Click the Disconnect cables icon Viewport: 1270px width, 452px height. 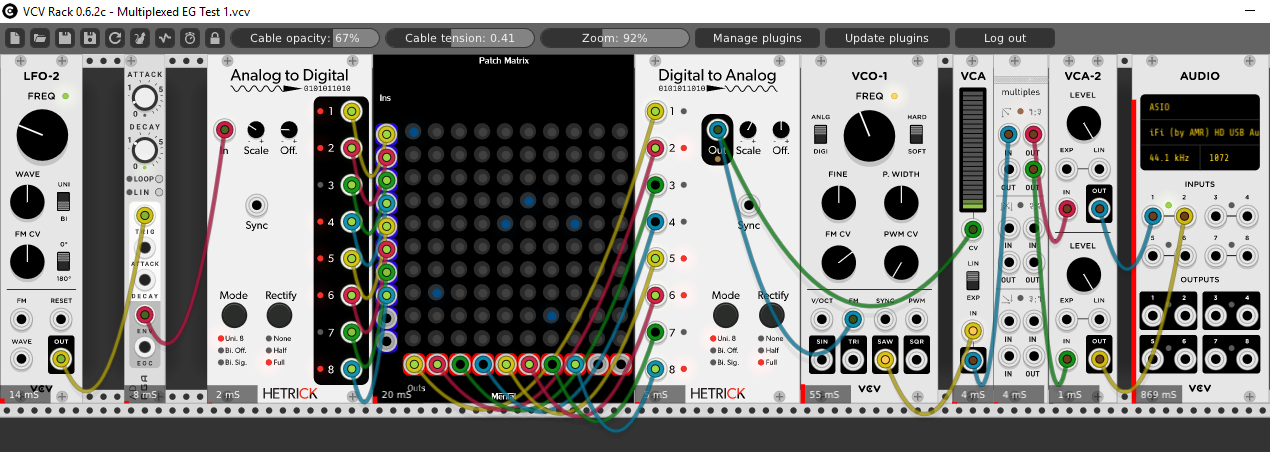point(140,38)
